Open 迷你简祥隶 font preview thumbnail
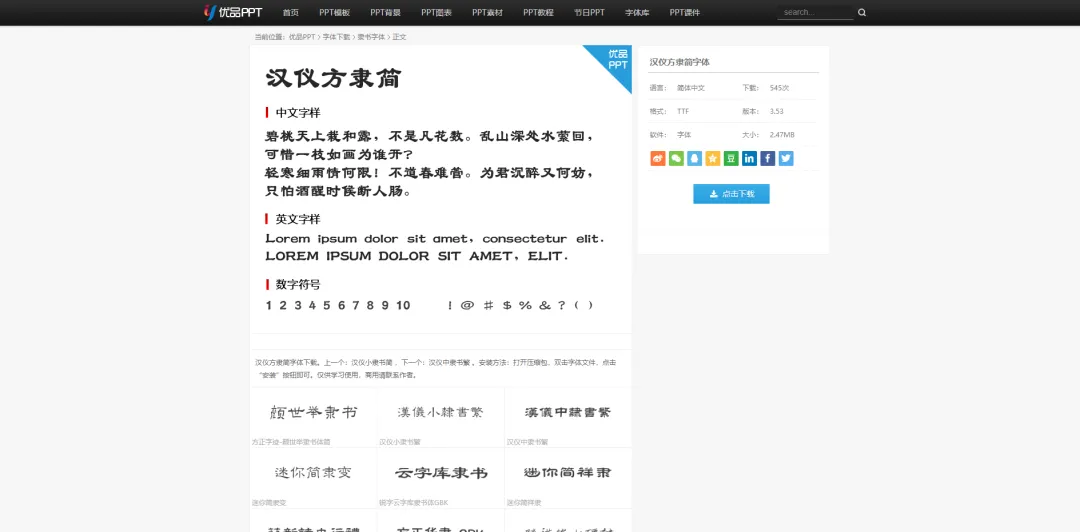The image size is (1080, 532). click(568, 473)
